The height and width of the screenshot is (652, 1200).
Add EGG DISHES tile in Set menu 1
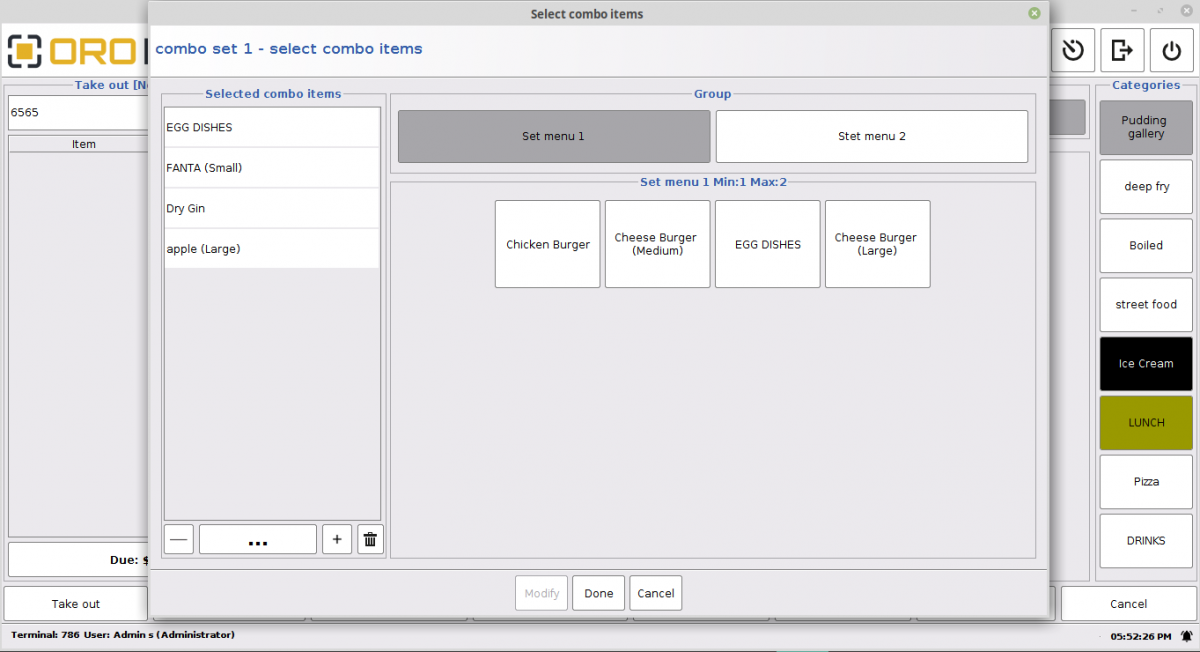pyautogui.click(x=768, y=244)
